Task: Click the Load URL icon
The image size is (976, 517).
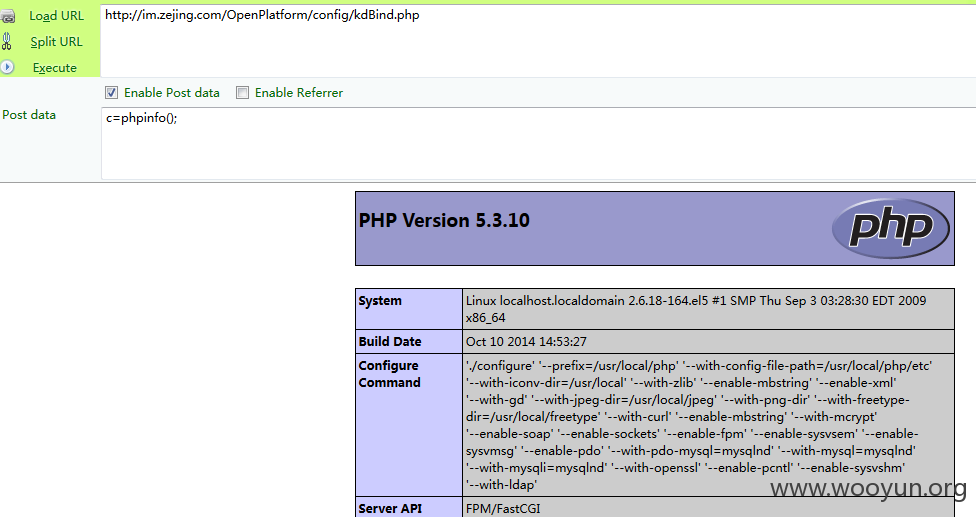Action: point(7,16)
